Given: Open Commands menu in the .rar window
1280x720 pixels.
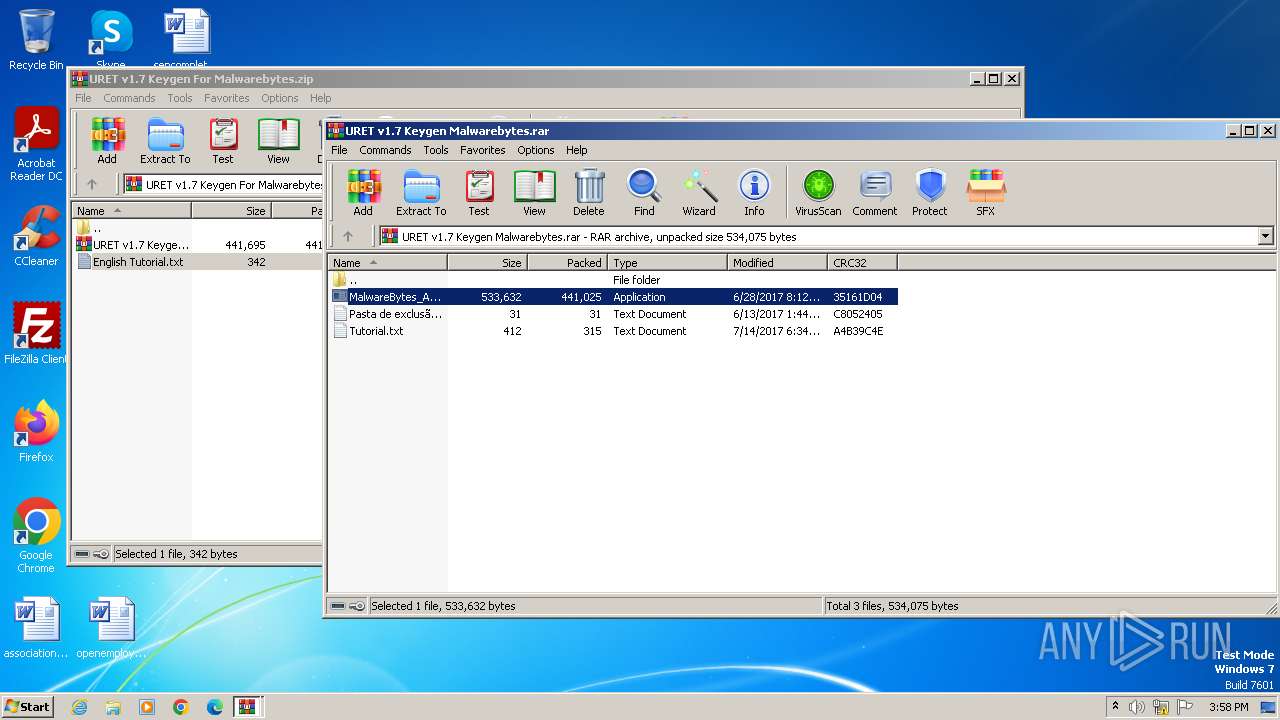Looking at the screenshot, I should [385, 150].
